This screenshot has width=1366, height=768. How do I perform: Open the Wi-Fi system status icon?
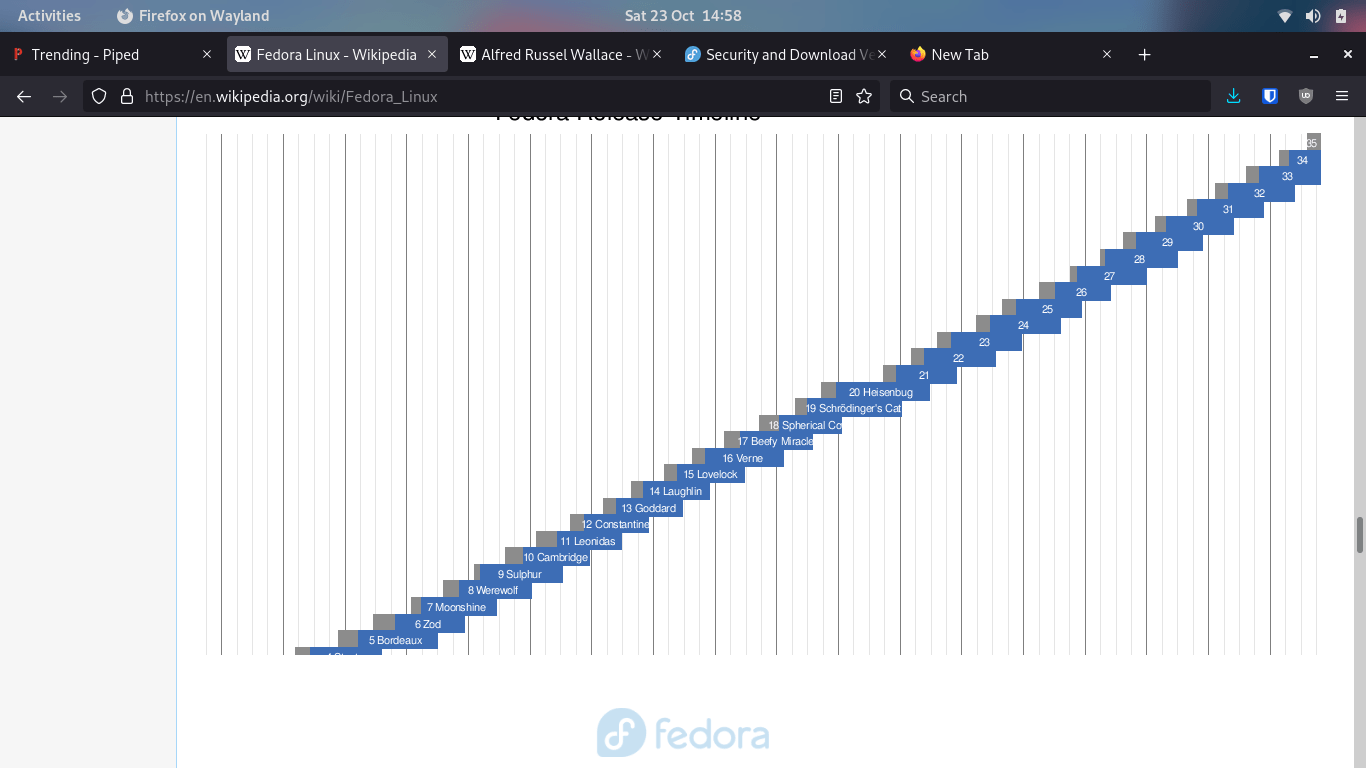pyautogui.click(x=1285, y=15)
